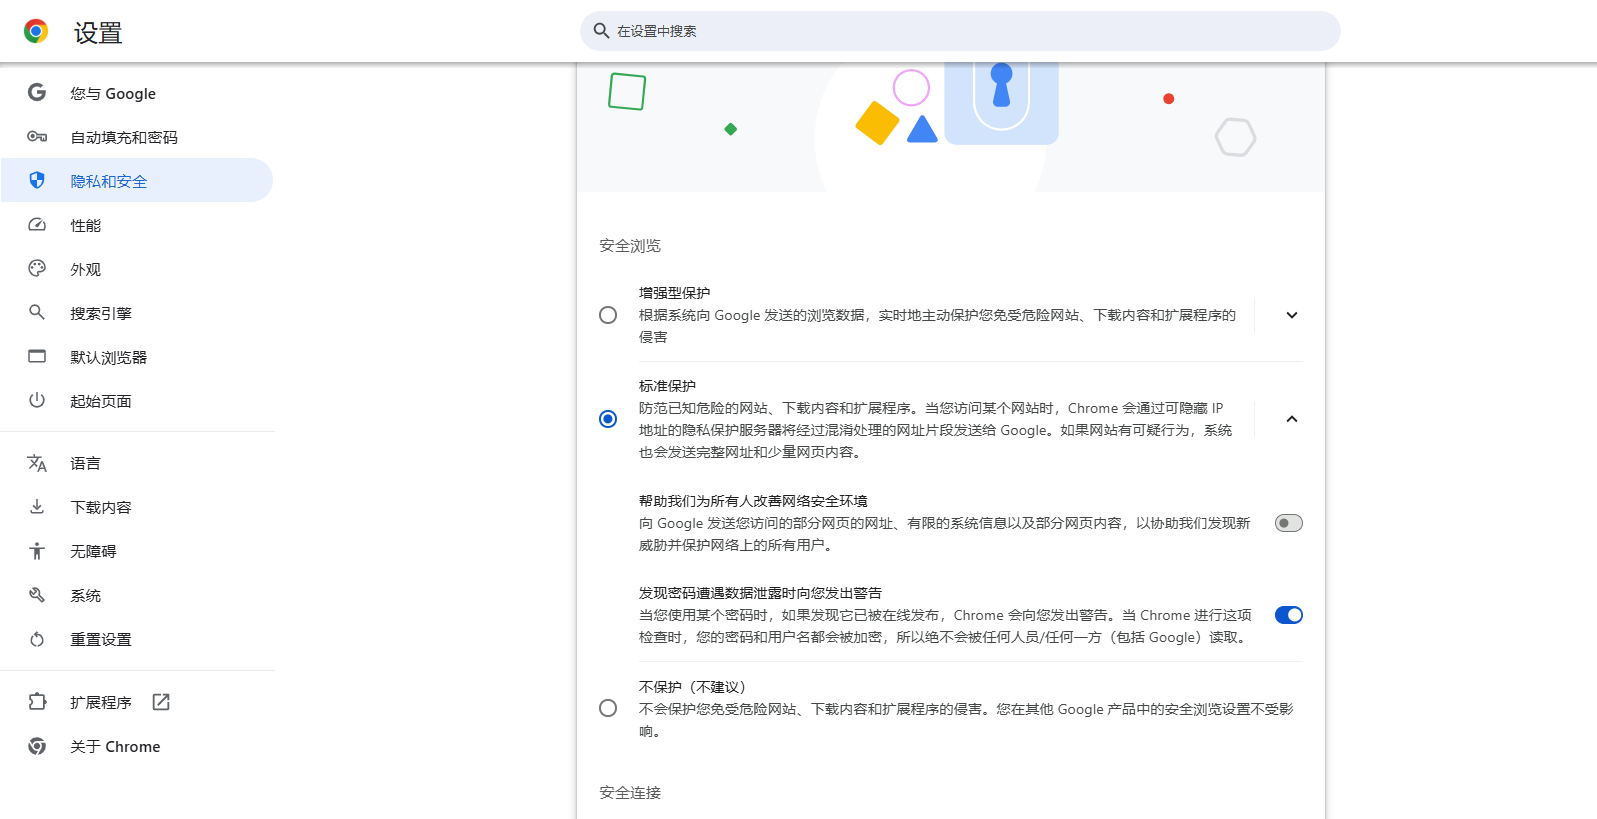Viewport: 1597px width, 819px height.
Task: Open 扩展程序 link in sidebar
Action: [x=137, y=702]
